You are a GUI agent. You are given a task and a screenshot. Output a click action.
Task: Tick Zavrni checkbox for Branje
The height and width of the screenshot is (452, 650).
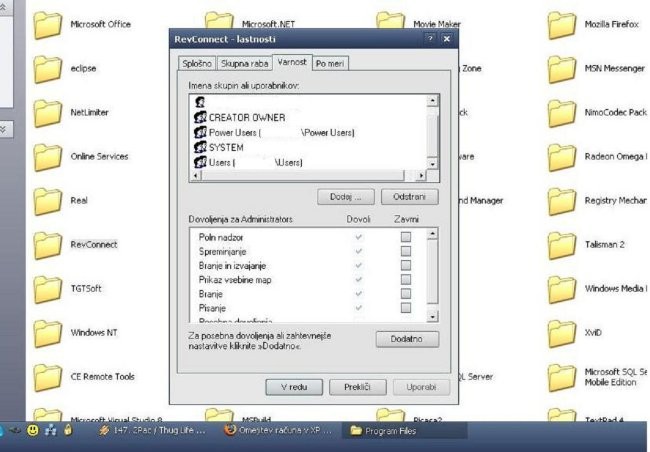(406, 293)
